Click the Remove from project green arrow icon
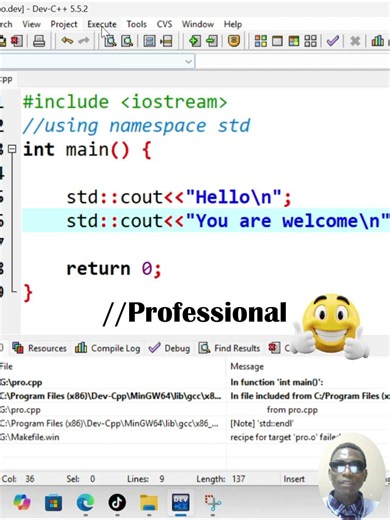This screenshot has height=520, width=390. click(x=211, y=41)
